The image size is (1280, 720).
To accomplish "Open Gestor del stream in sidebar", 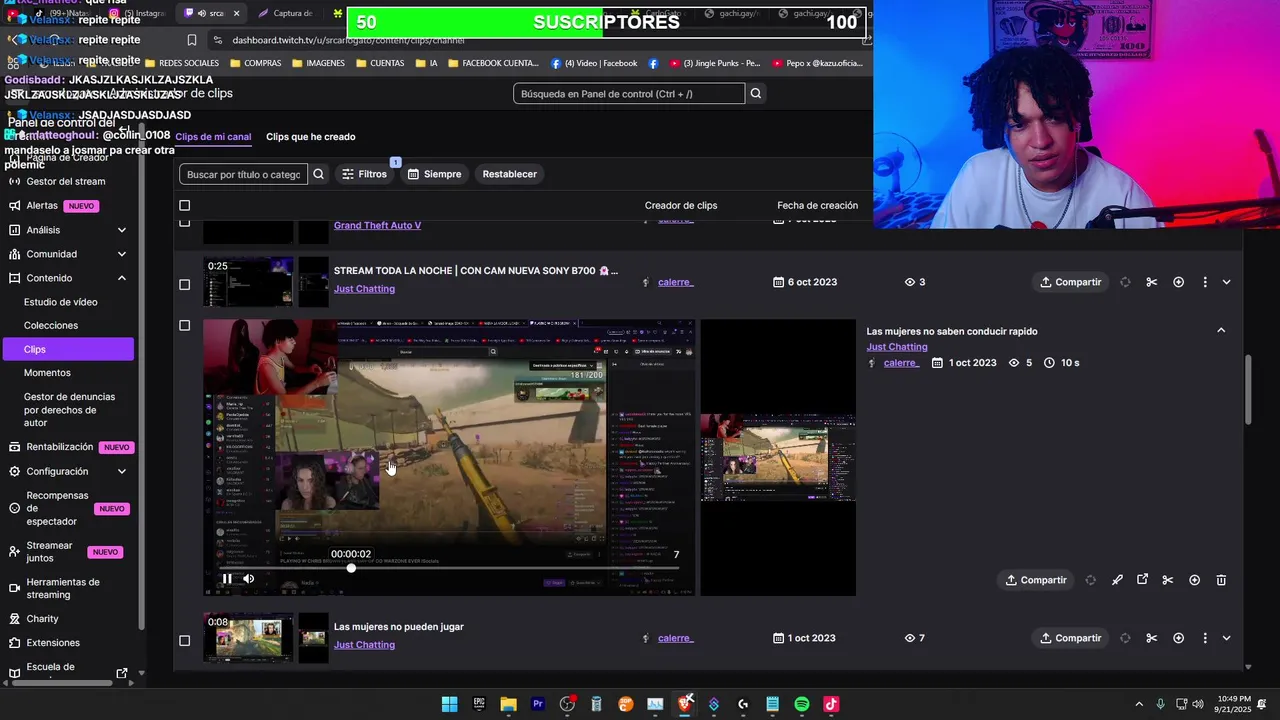I will [66, 181].
